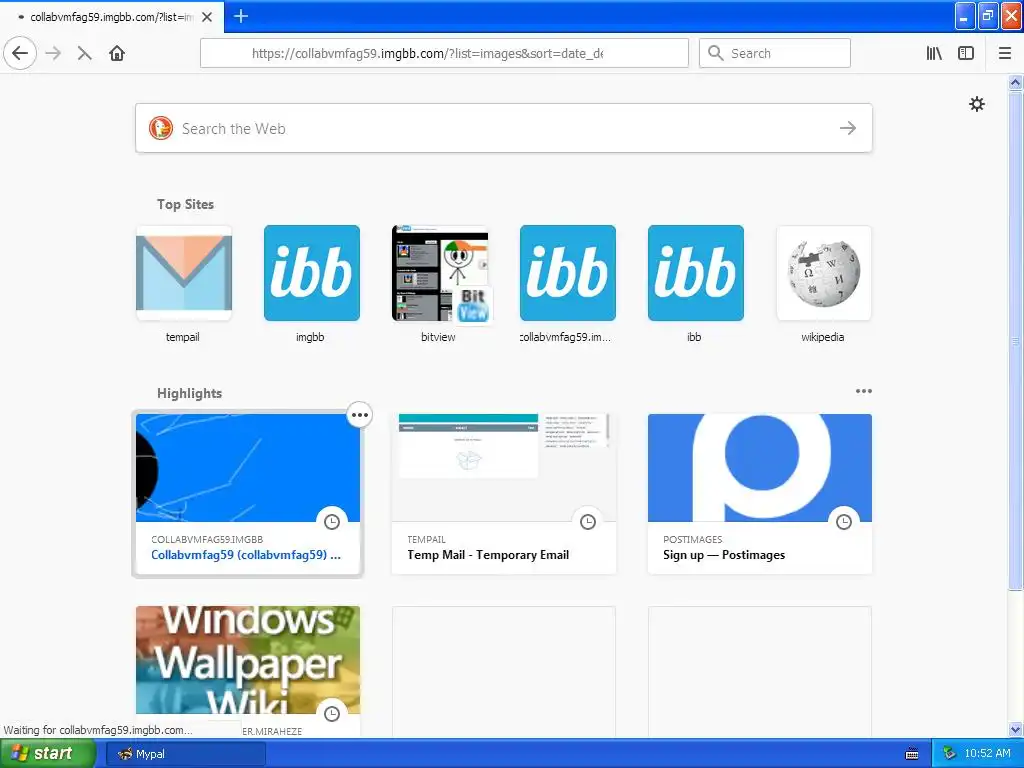Open the hamburger application menu
Screen dimensions: 1024x768
coord(1004,53)
